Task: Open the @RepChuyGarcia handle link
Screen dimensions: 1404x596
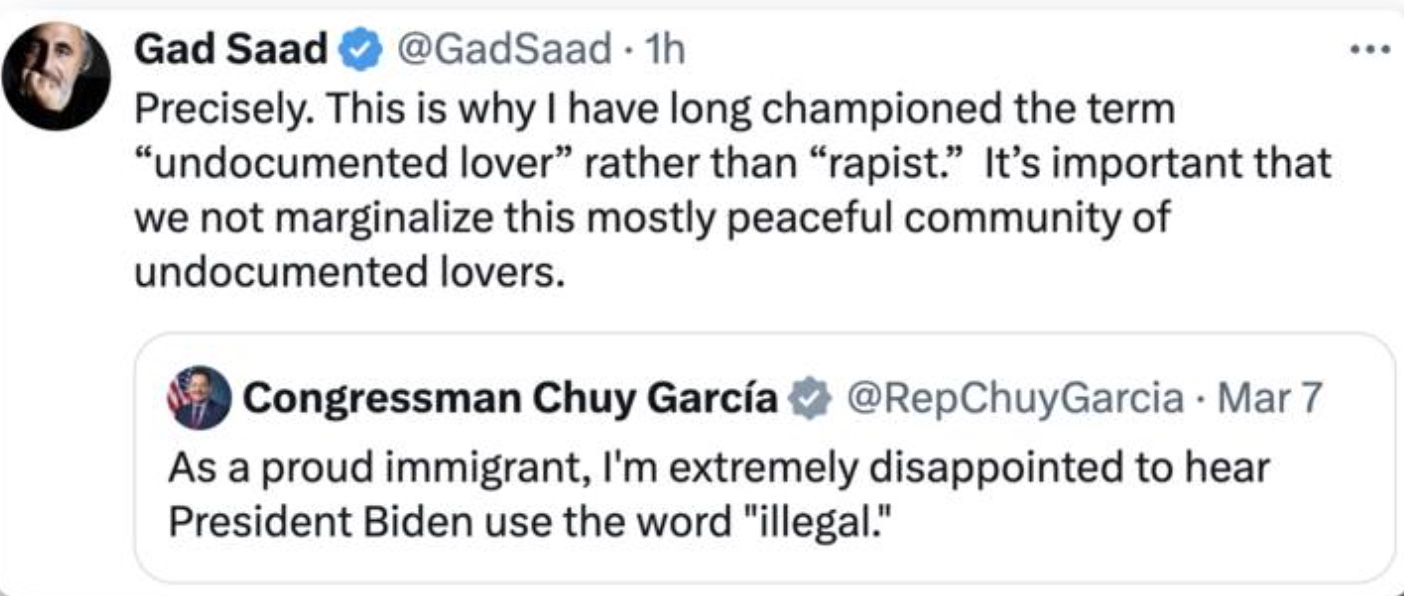Action: point(1013,399)
